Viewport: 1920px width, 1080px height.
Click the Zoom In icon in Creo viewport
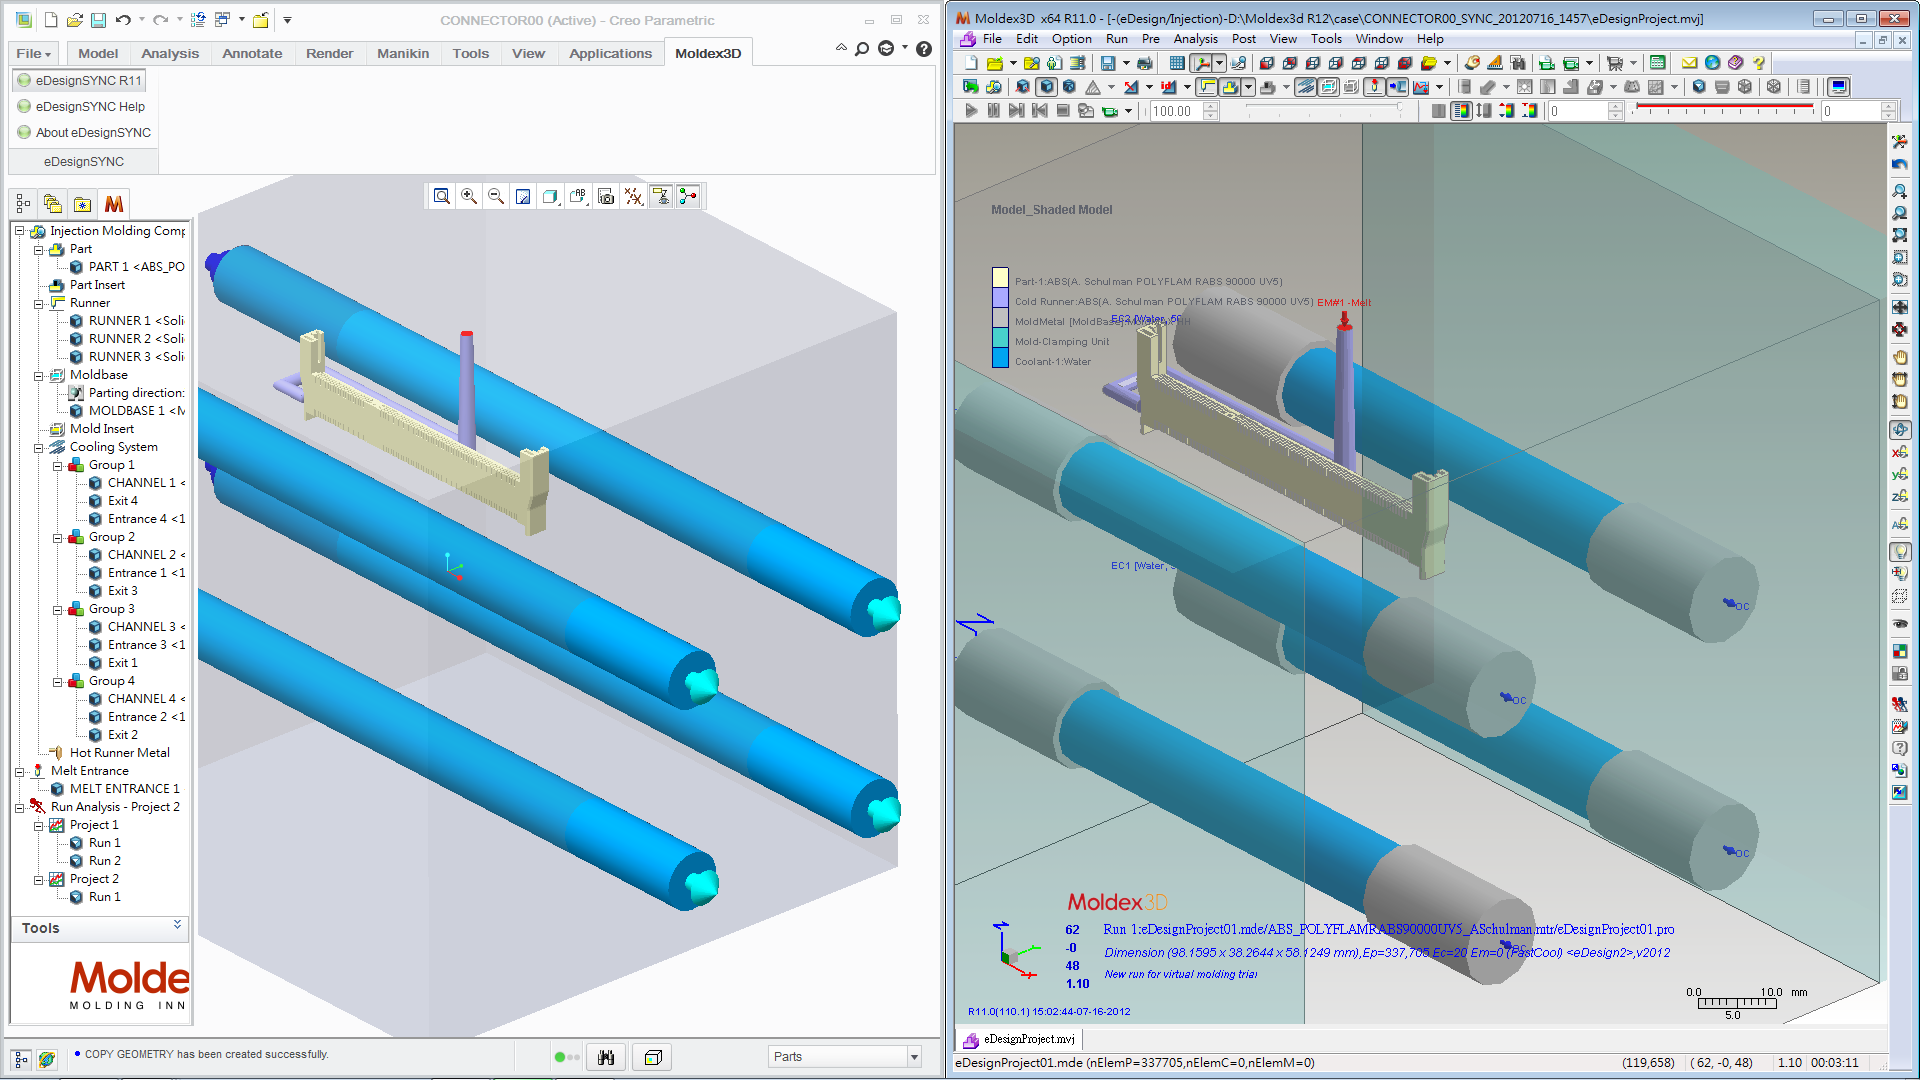469,197
